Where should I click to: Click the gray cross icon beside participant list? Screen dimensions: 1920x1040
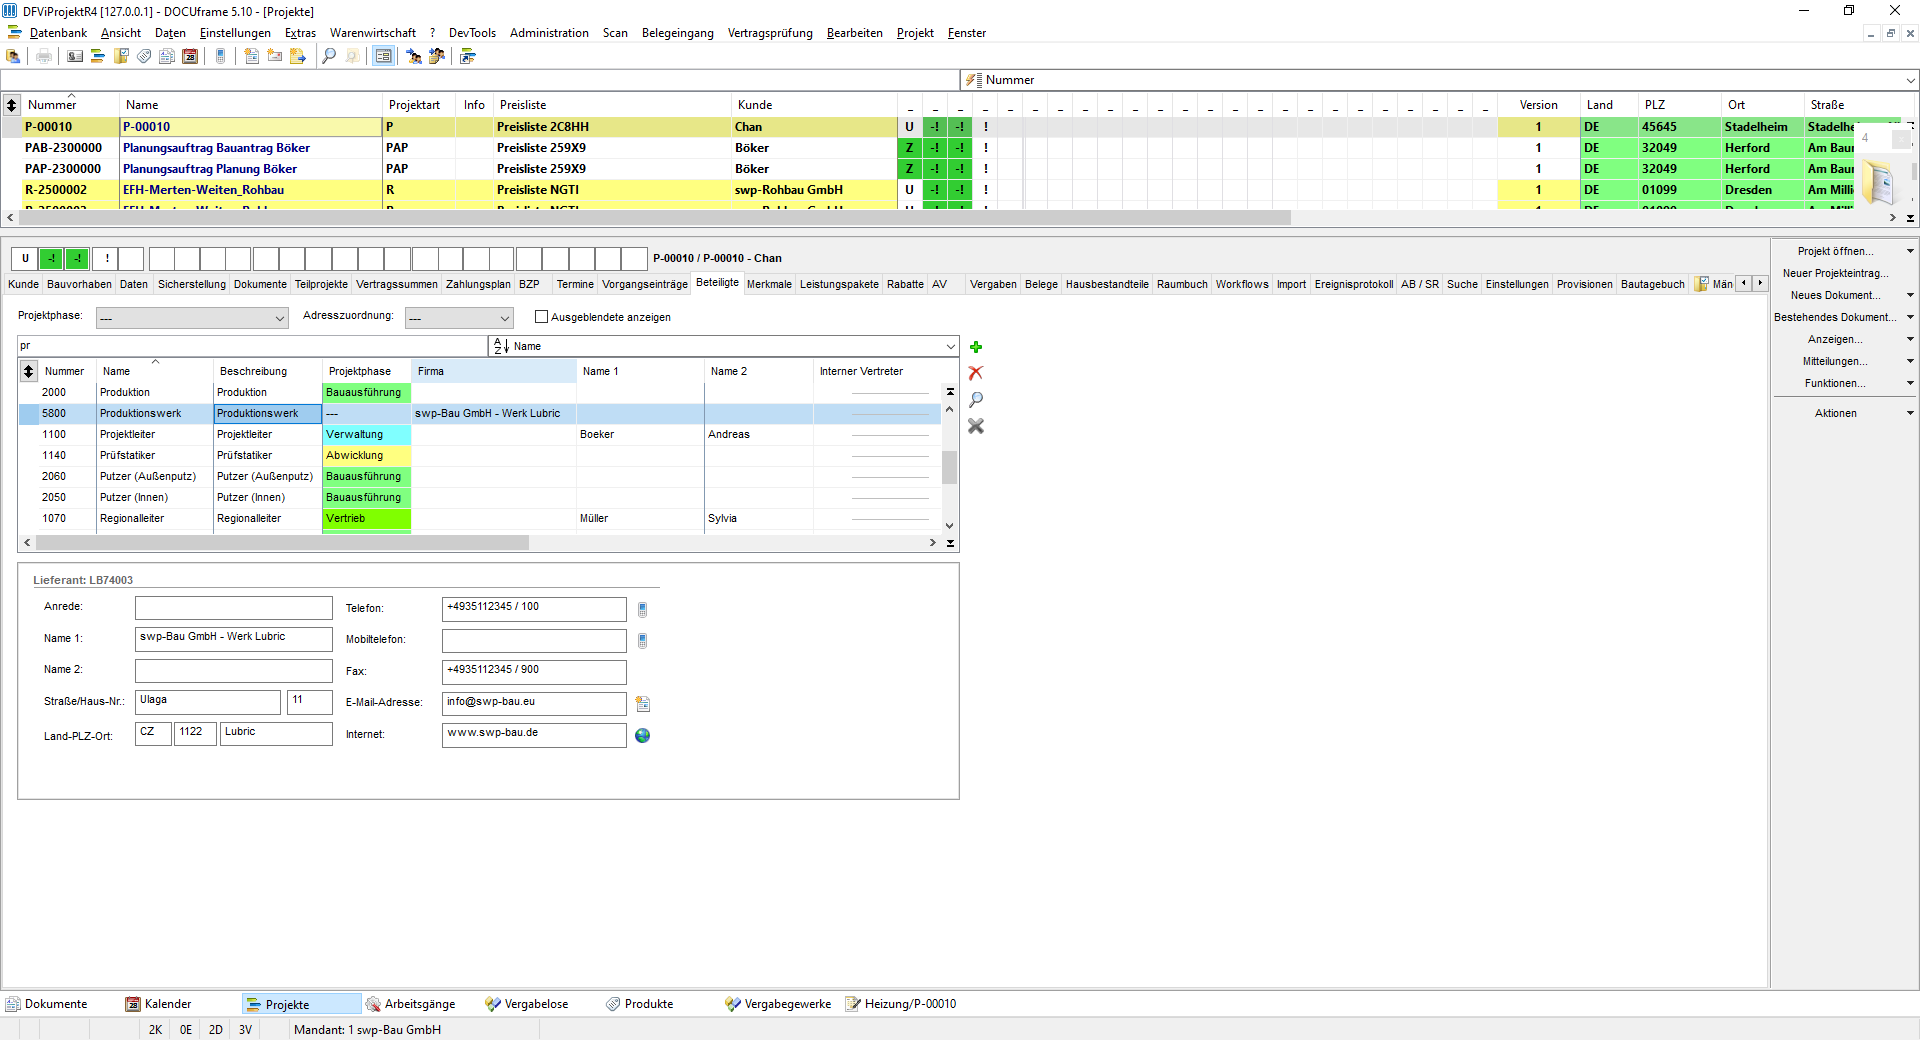[976, 426]
